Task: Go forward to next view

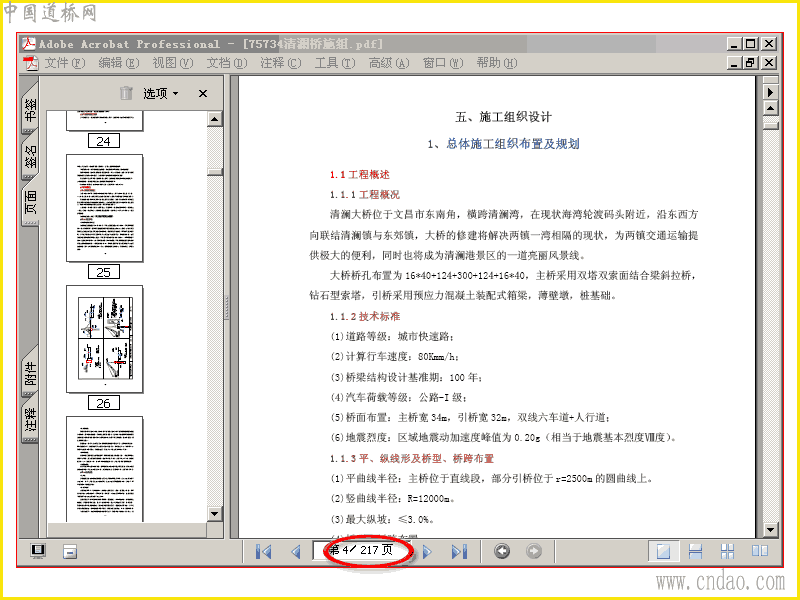Action: (534, 551)
